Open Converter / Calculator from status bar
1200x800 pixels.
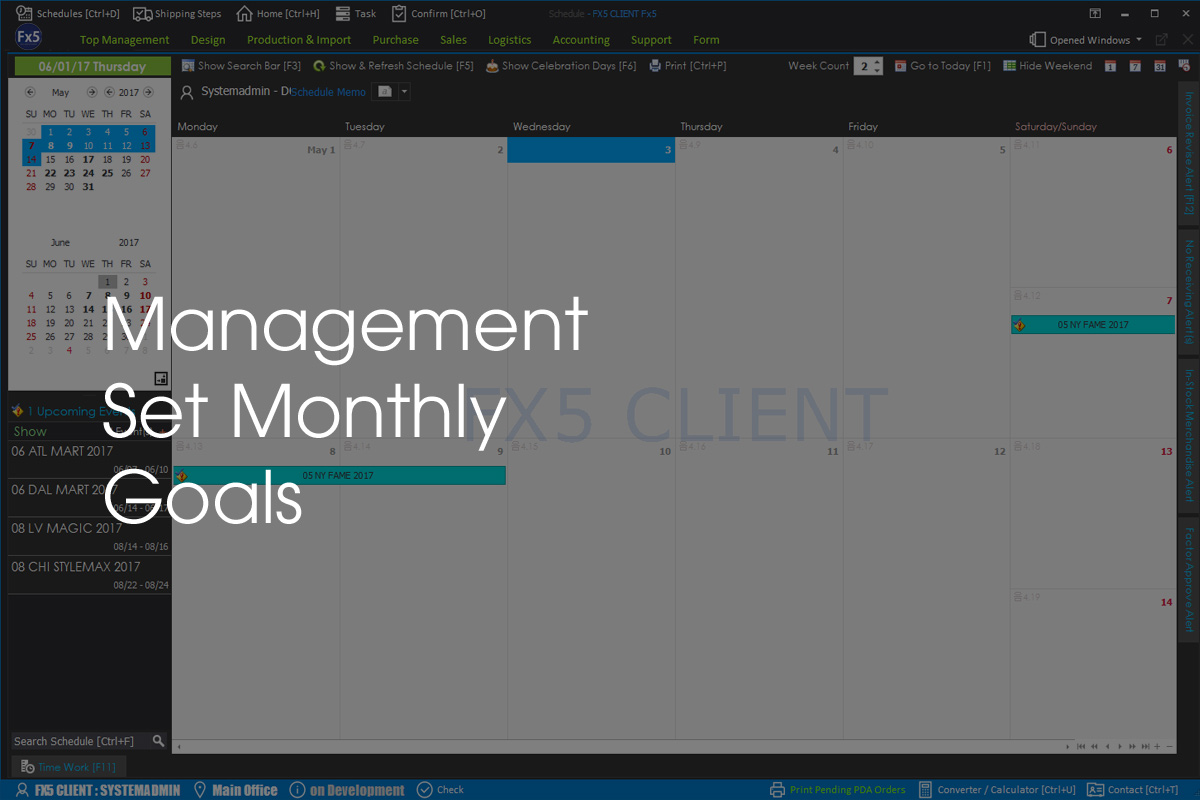click(997, 789)
